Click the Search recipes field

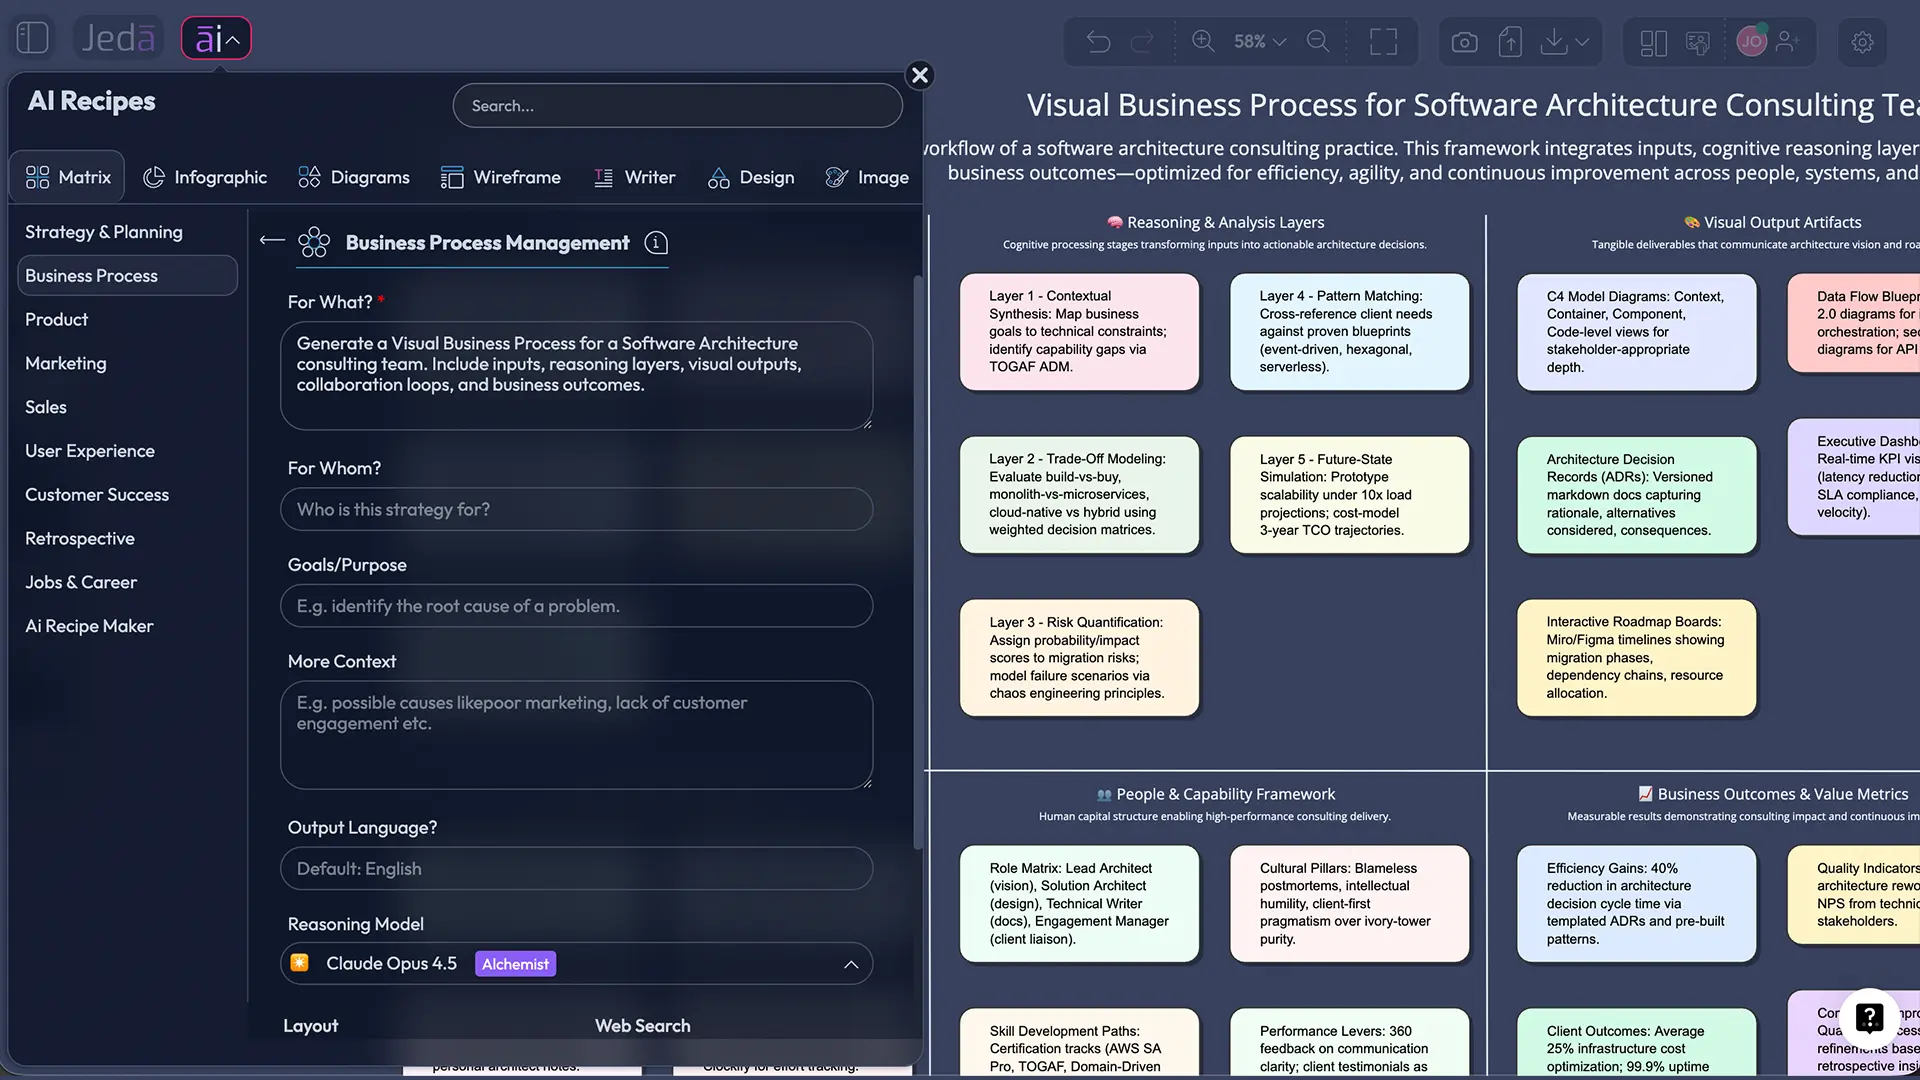pos(677,106)
